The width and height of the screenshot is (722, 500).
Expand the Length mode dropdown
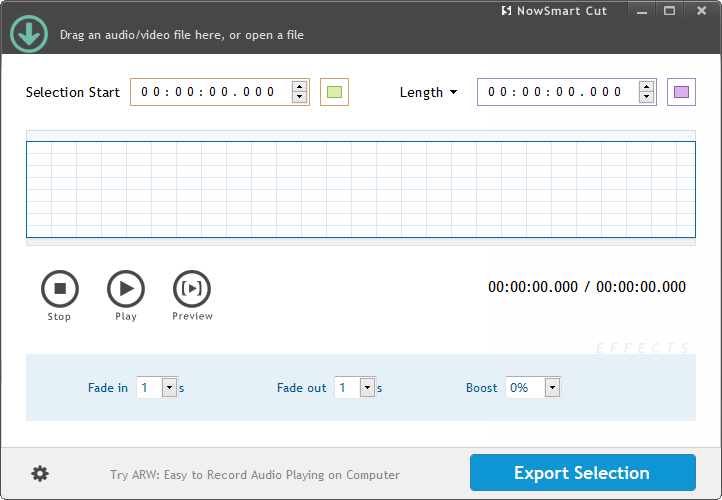pyautogui.click(x=428, y=93)
